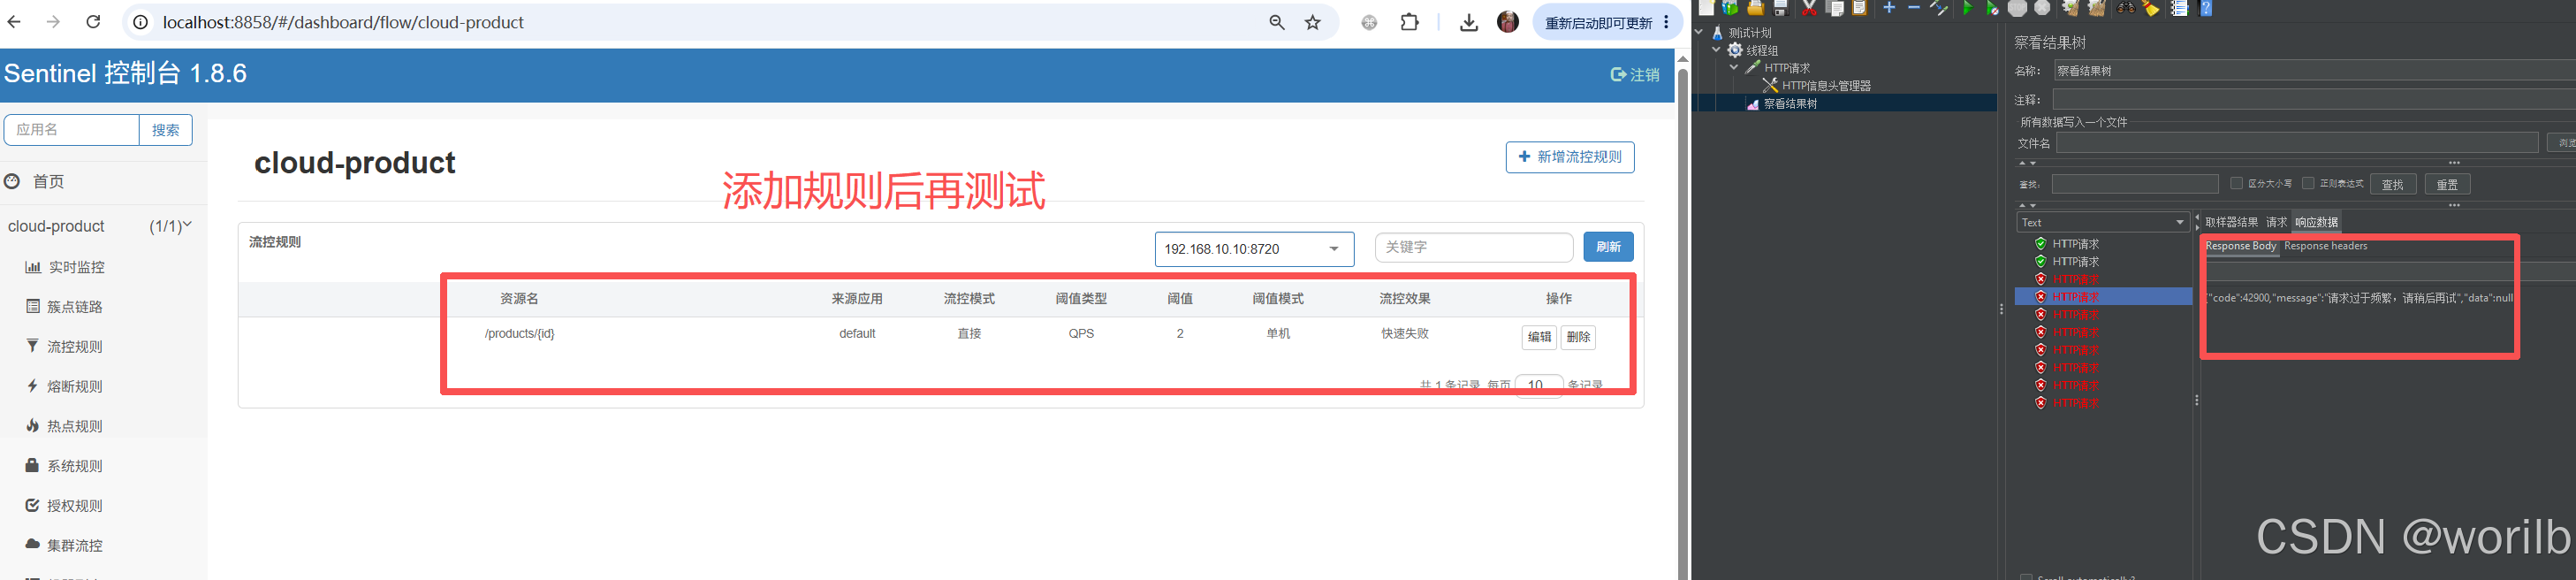Image resolution: width=2576 pixels, height=580 pixels.
Task: Click the blue 刷新 button
Action: 1608,247
